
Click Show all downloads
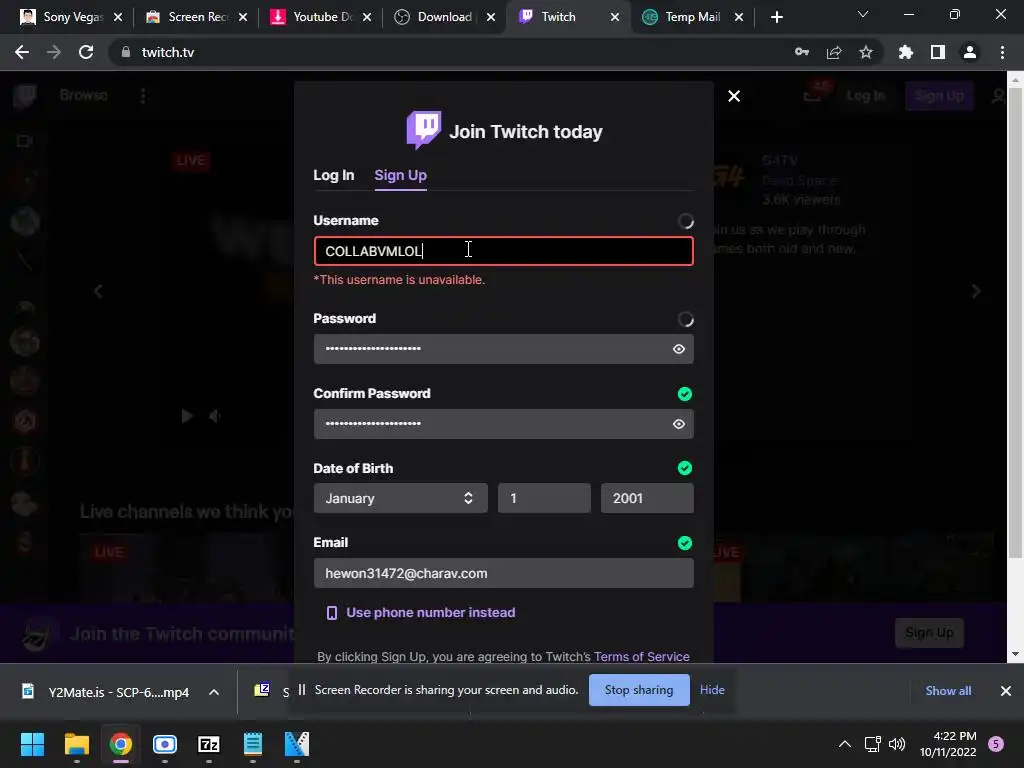[948, 691]
